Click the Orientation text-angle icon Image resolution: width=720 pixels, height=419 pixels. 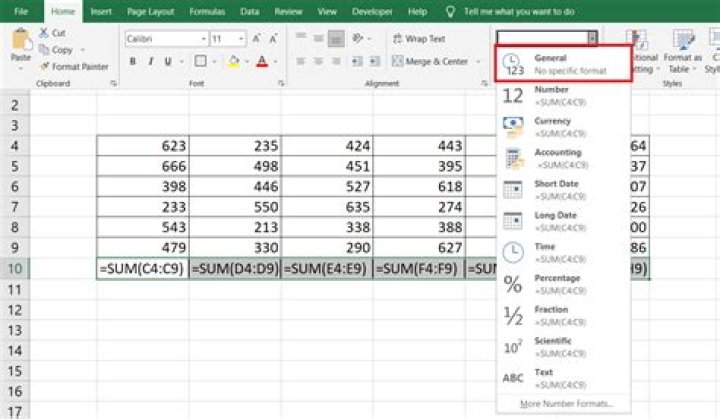(x=358, y=39)
